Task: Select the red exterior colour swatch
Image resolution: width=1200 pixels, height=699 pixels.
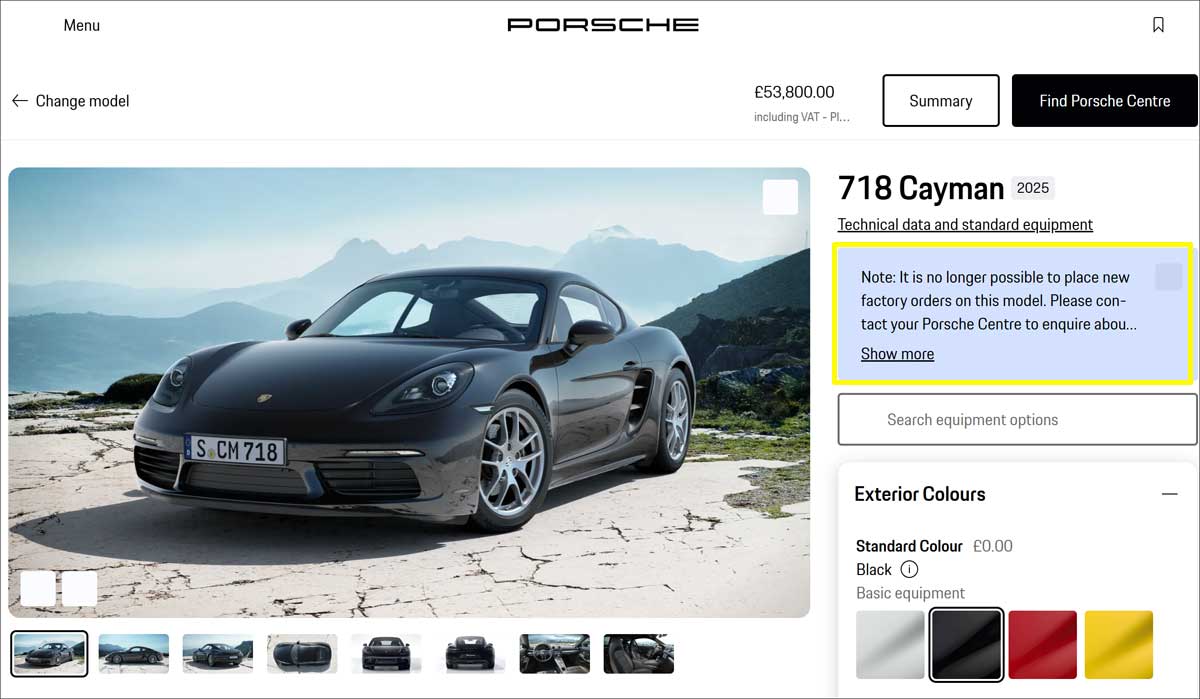Action: (1042, 645)
